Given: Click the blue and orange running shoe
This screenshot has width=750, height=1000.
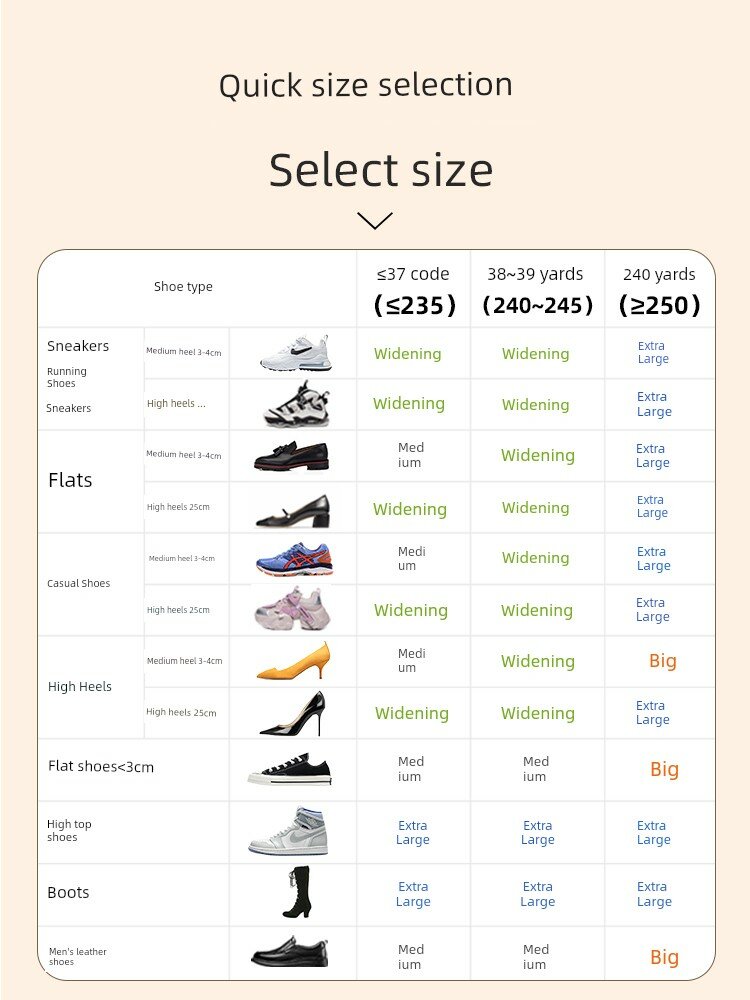Looking at the screenshot, I should pos(294,559).
